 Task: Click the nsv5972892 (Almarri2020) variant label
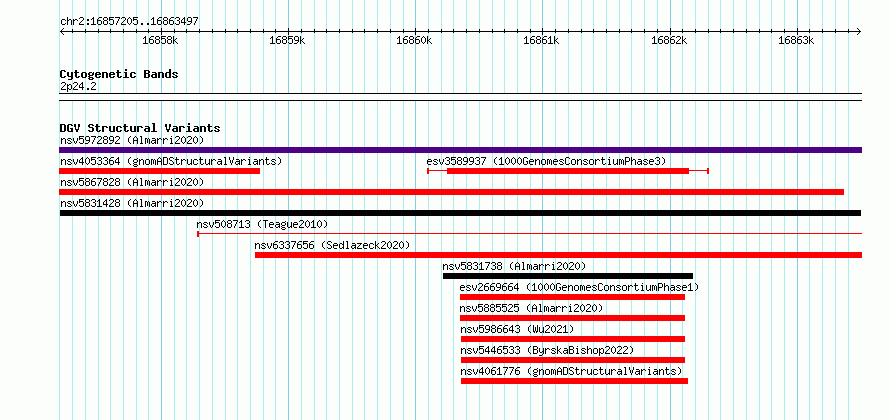point(132,140)
